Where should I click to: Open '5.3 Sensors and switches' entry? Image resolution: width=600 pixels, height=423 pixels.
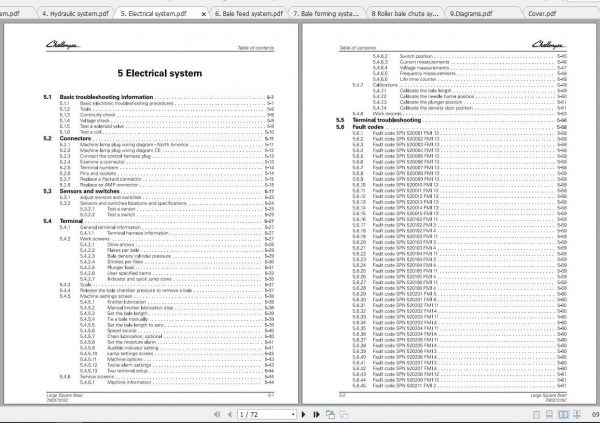158,191
